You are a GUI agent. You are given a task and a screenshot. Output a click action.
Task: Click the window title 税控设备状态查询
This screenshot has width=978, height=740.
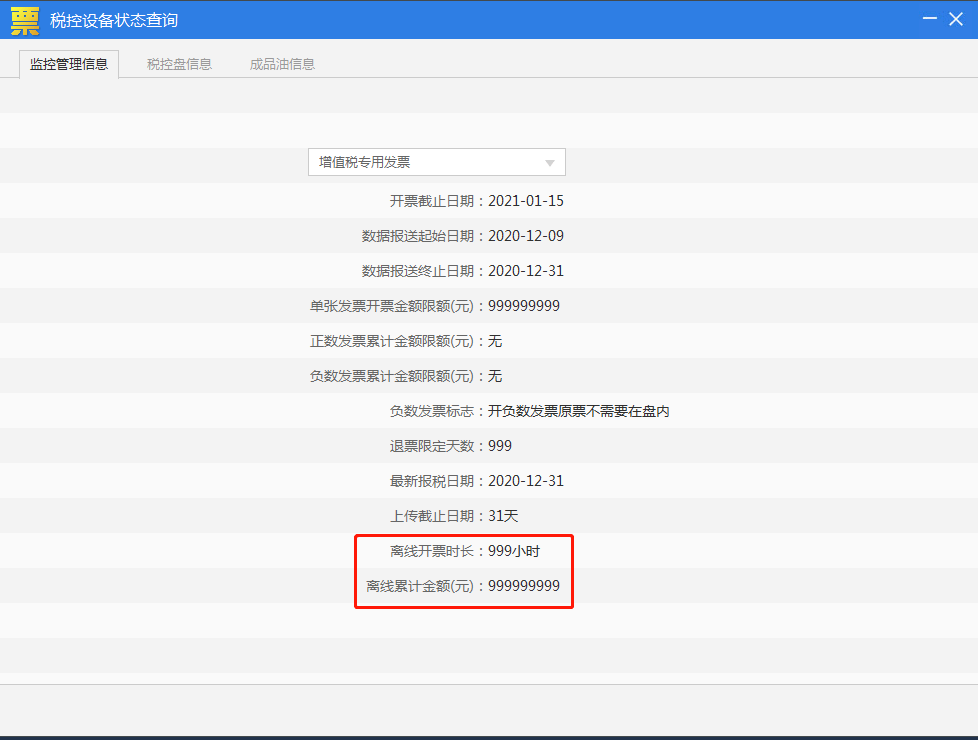pyautogui.click(x=114, y=21)
